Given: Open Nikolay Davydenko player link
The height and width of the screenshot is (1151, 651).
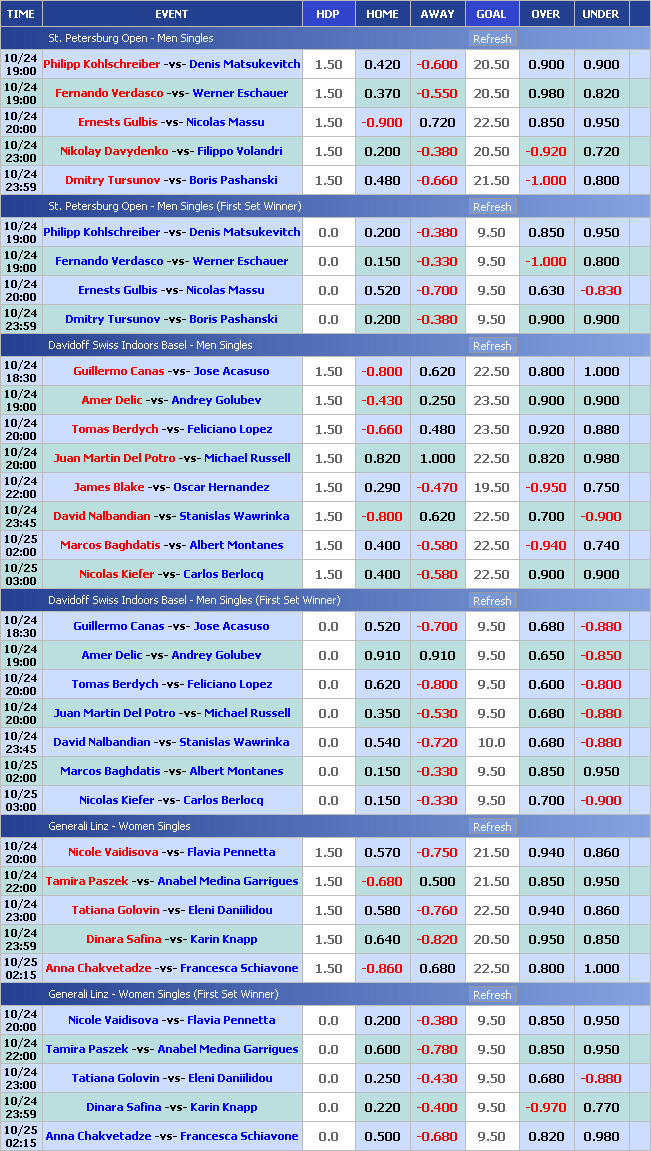Looking at the screenshot, I should pos(114,151).
